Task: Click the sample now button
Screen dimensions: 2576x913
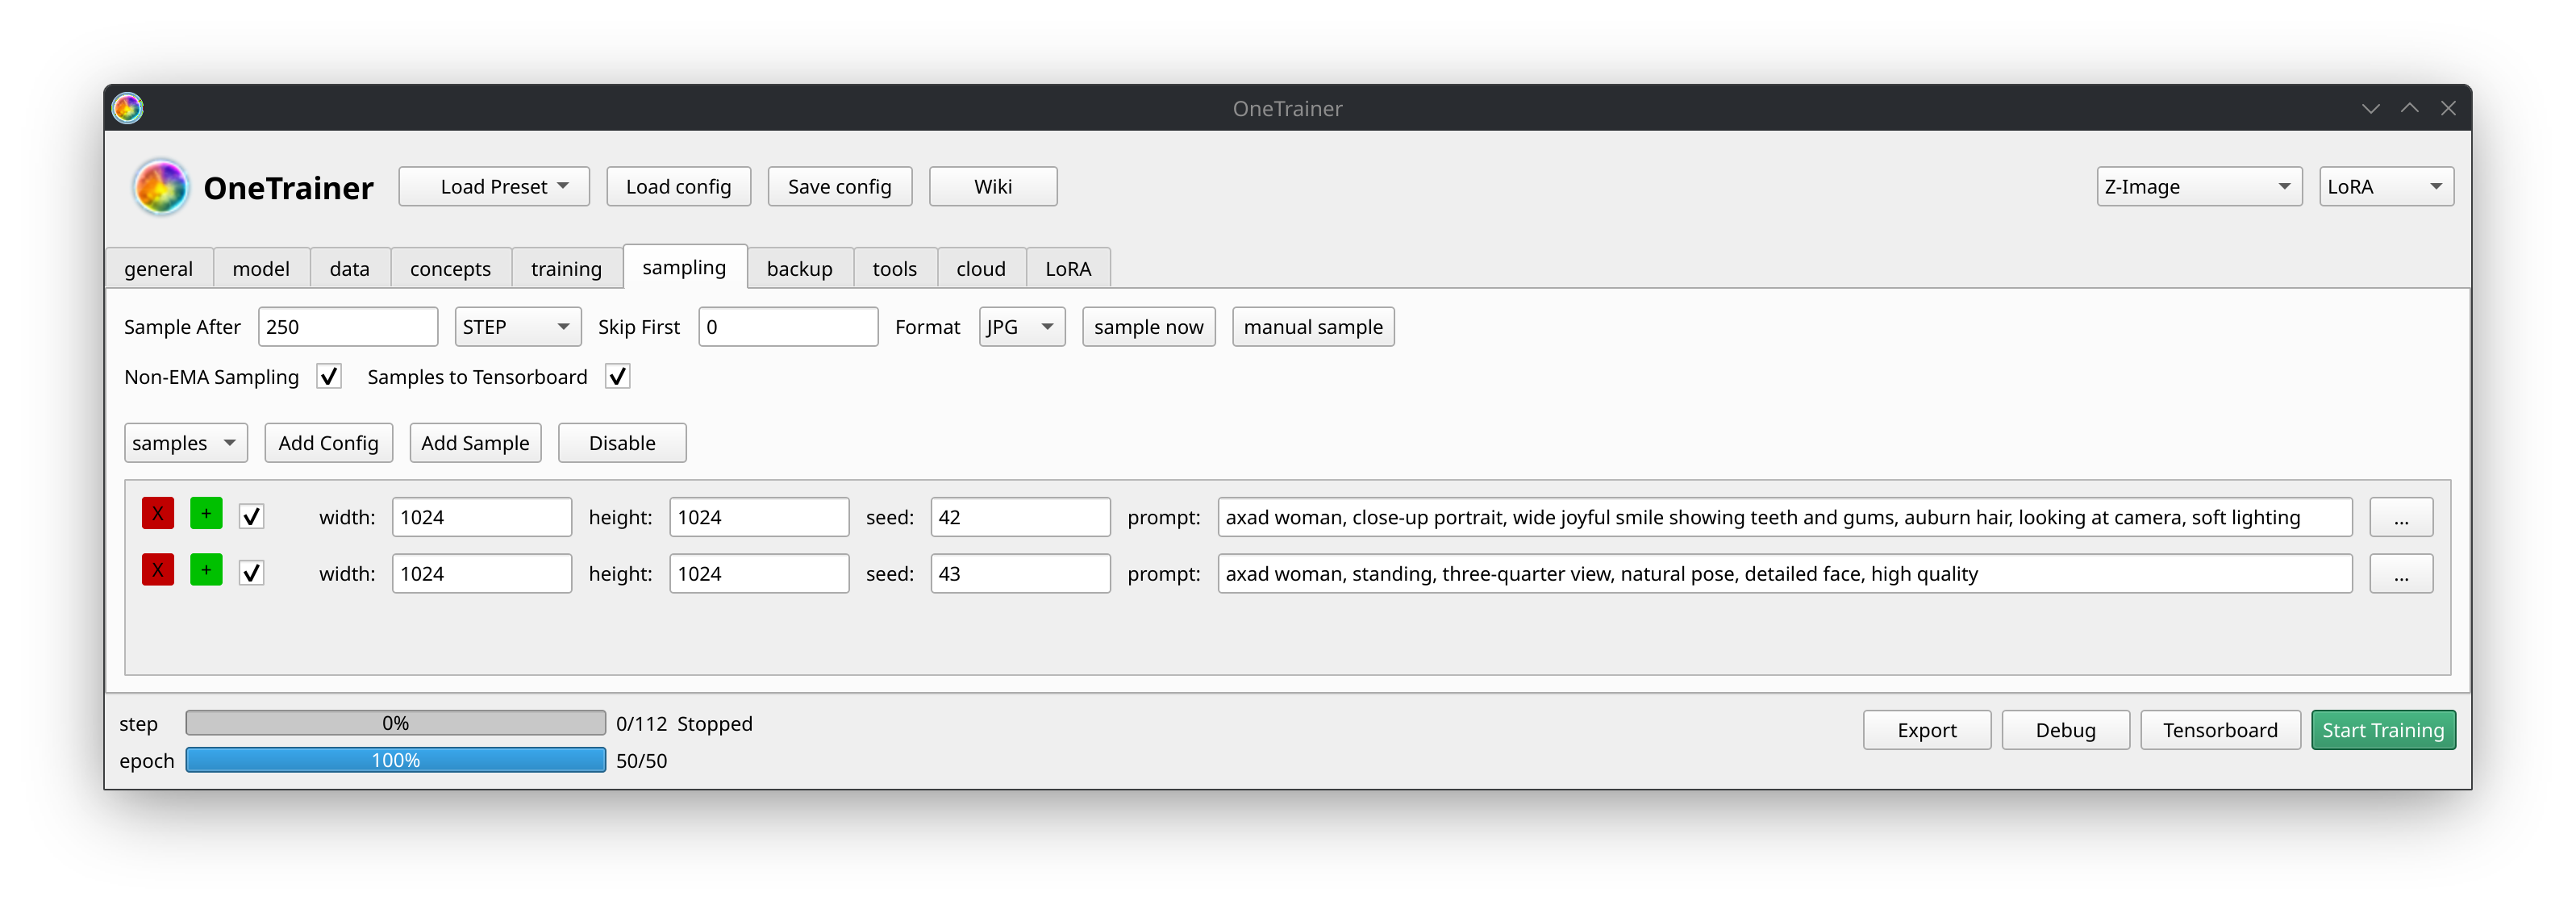Action: pos(1149,328)
